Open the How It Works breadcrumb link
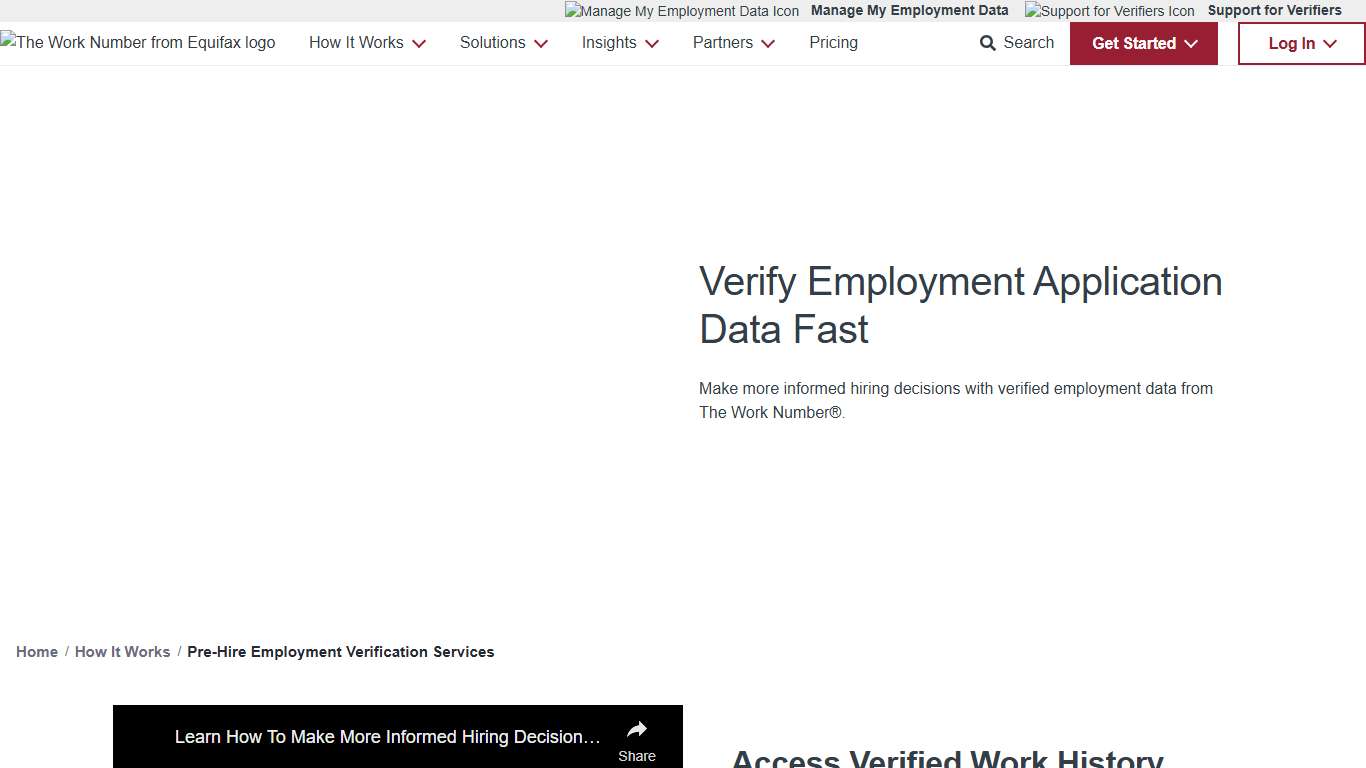The width and height of the screenshot is (1366, 768). pos(122,651)
